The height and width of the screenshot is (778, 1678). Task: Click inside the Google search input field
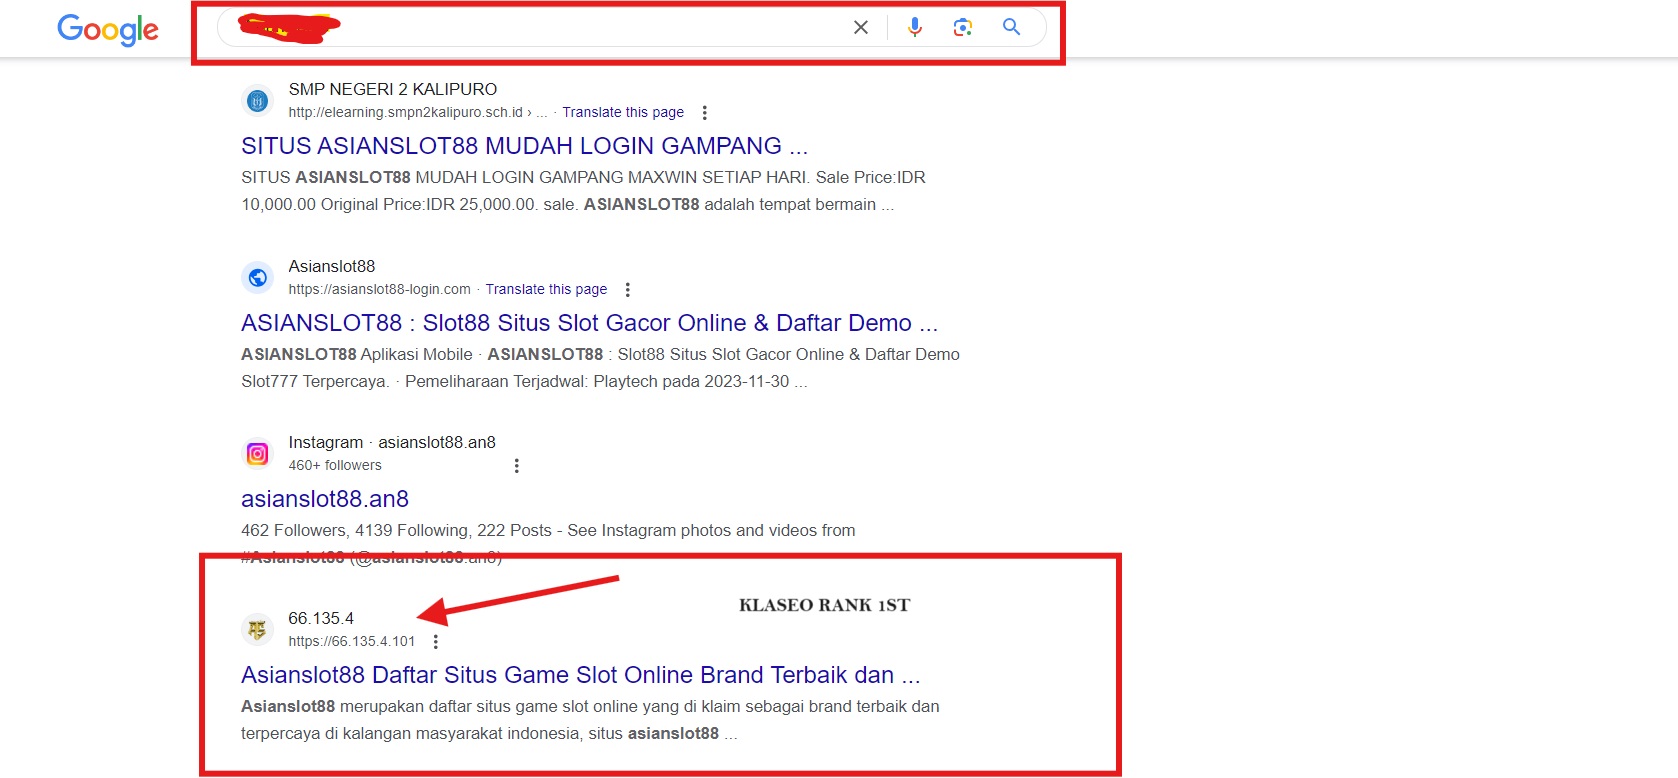(x=590, y=28)
